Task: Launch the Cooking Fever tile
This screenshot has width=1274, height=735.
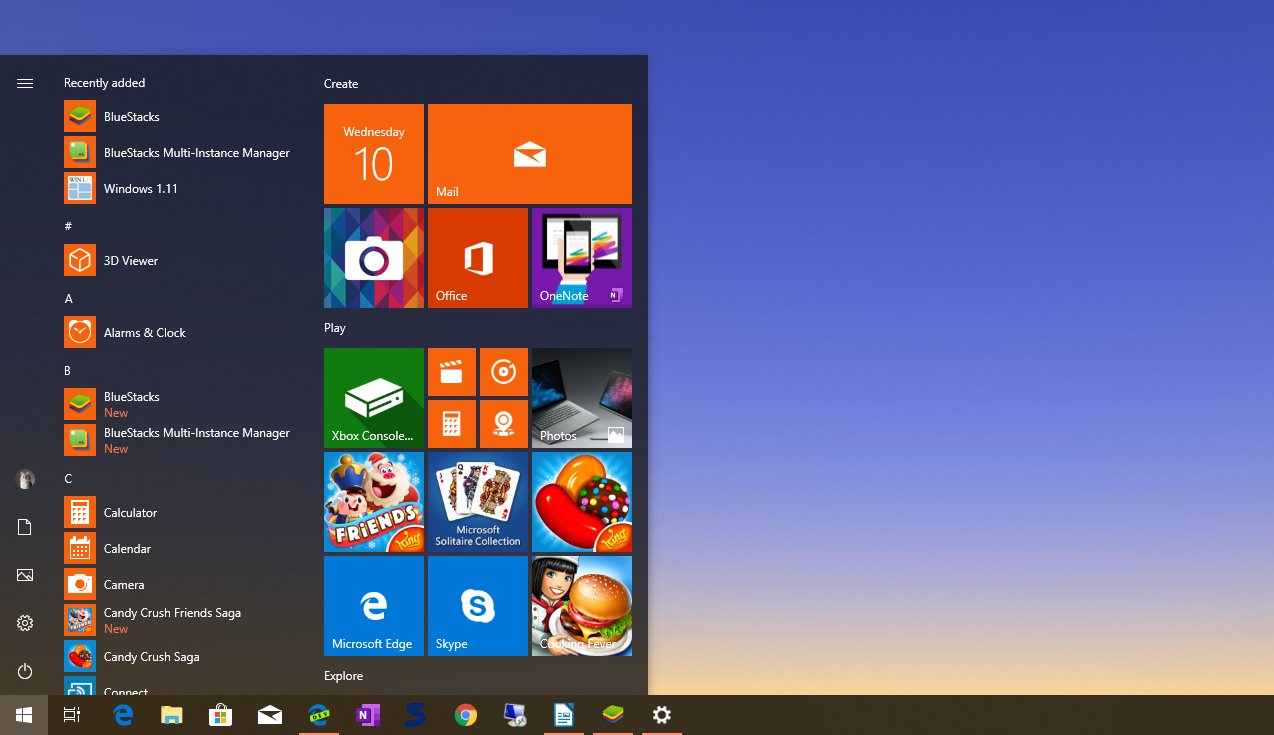Action: pyautogui.click(x=582, y=606)
